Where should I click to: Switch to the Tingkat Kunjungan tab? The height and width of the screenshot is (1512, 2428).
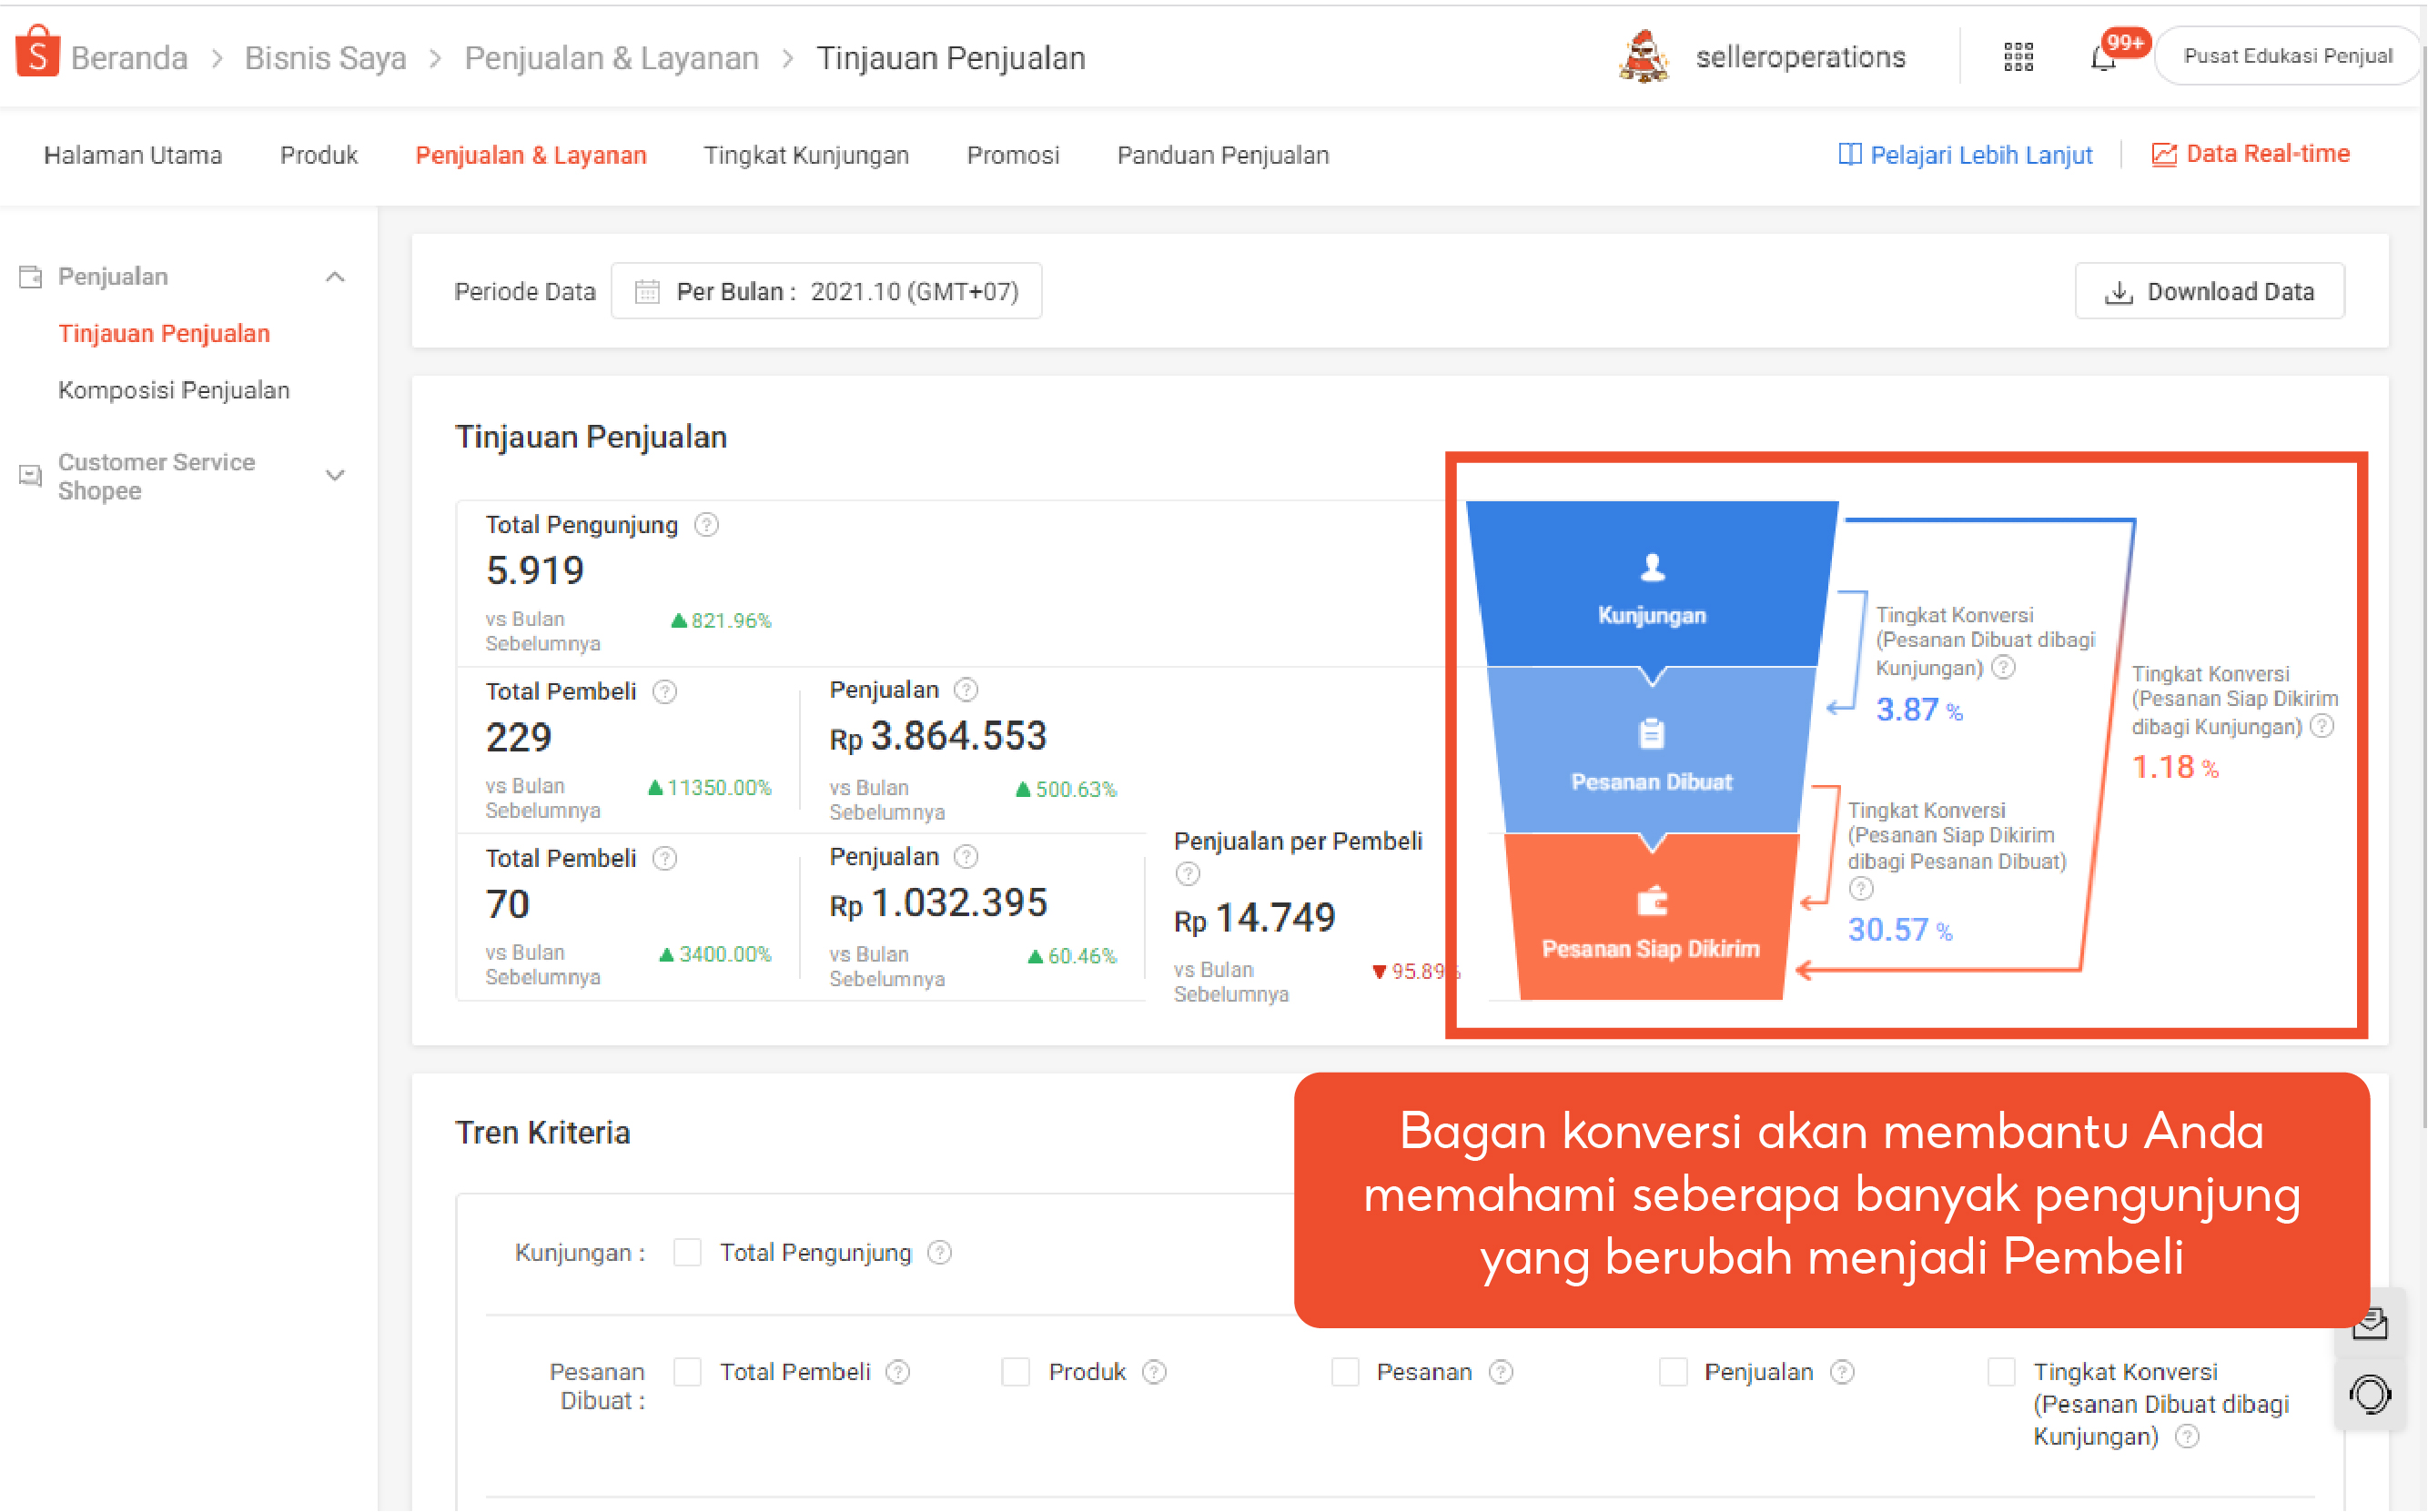point(806,155)
